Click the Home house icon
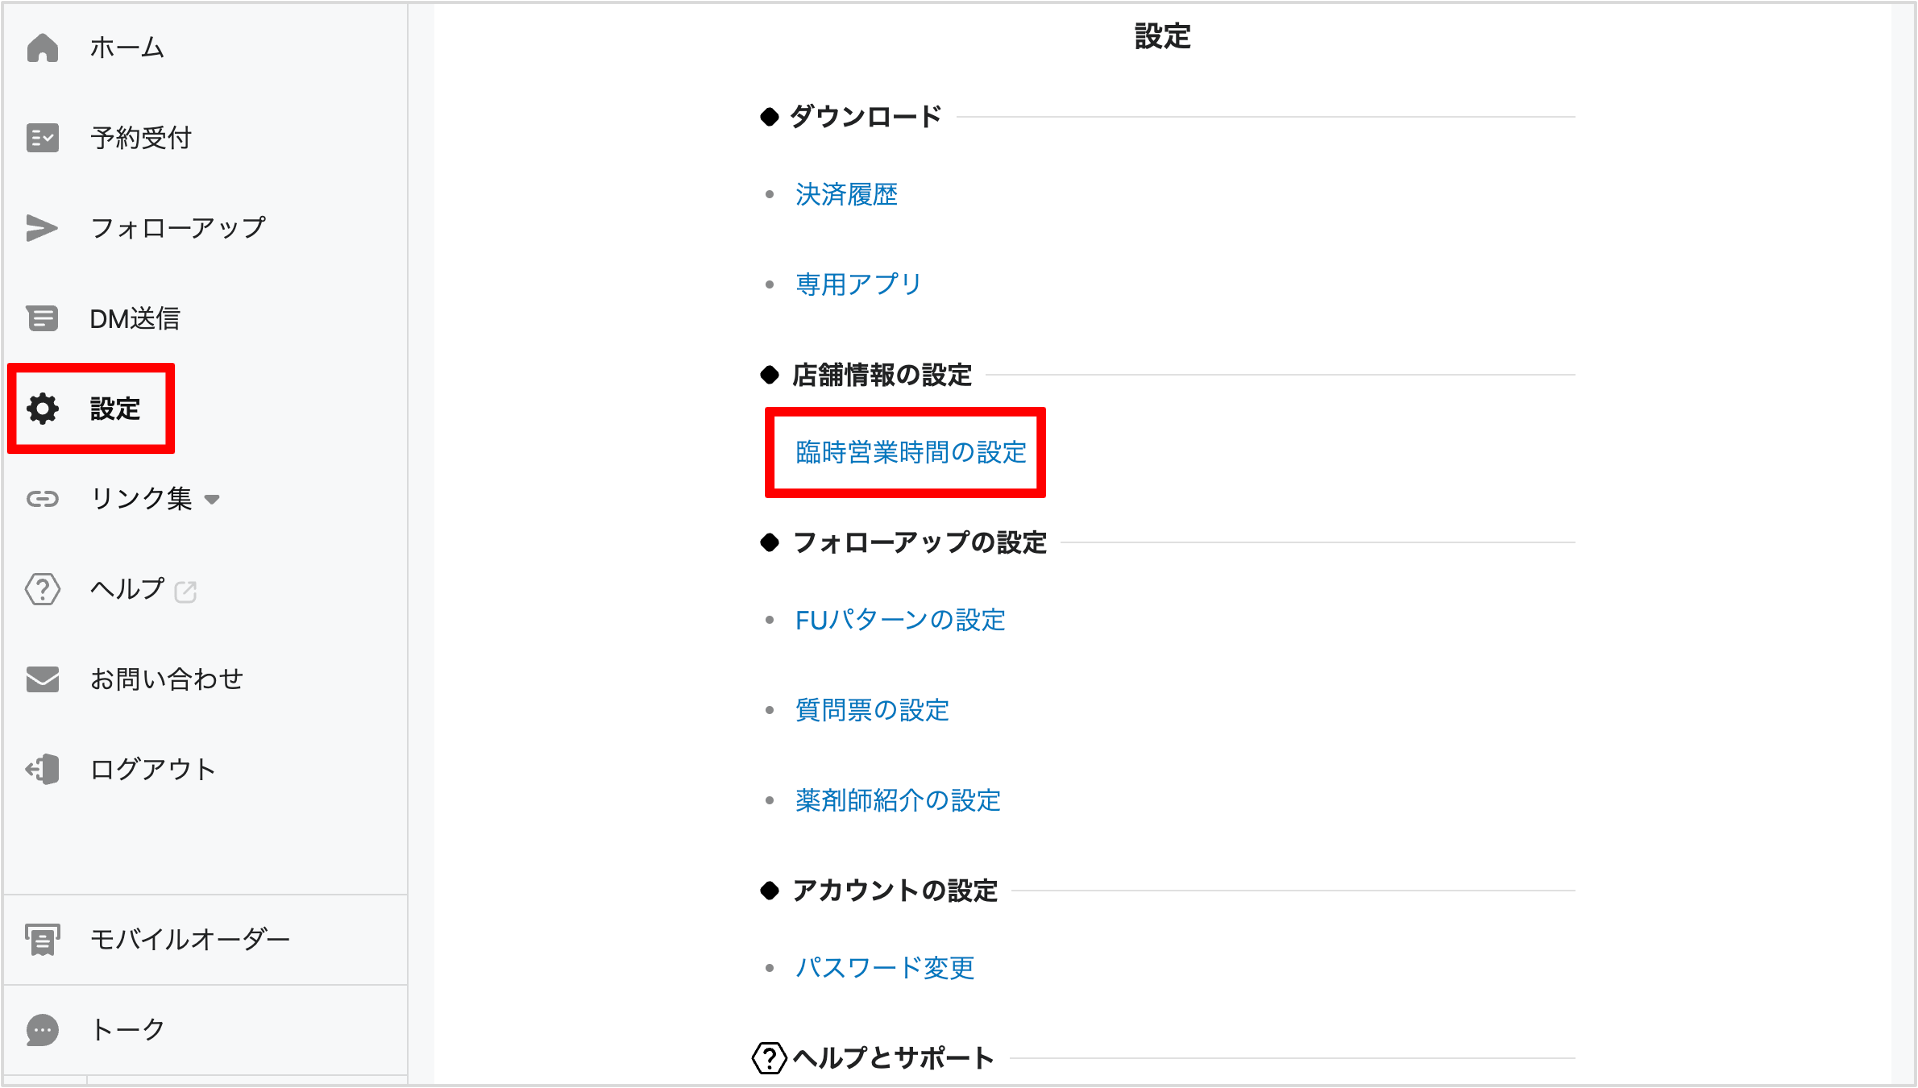 pyautogui.click(x=42, y=48)
